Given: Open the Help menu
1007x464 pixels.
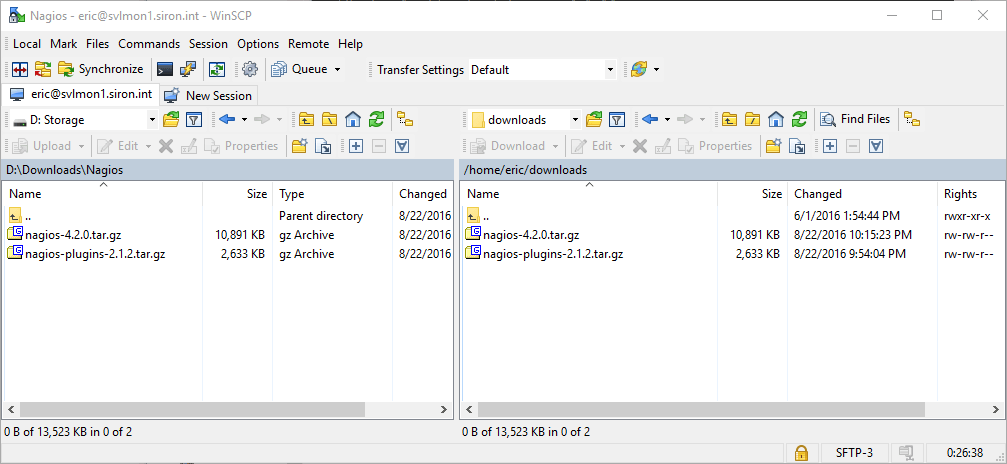Looking at the screenshot, I should tap(351, 44).
